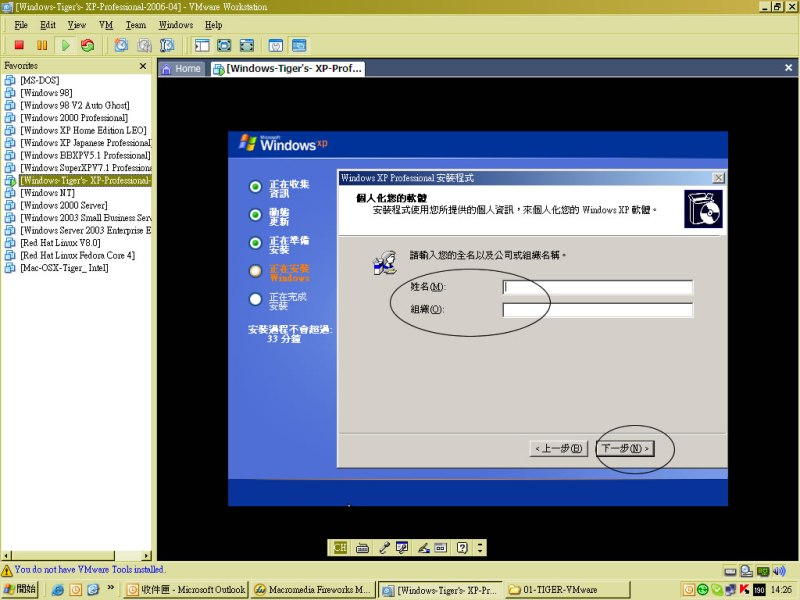This screenshot has width=800, height=600.
Task: Open the Edit menu
Action: (x=47, y=25)
